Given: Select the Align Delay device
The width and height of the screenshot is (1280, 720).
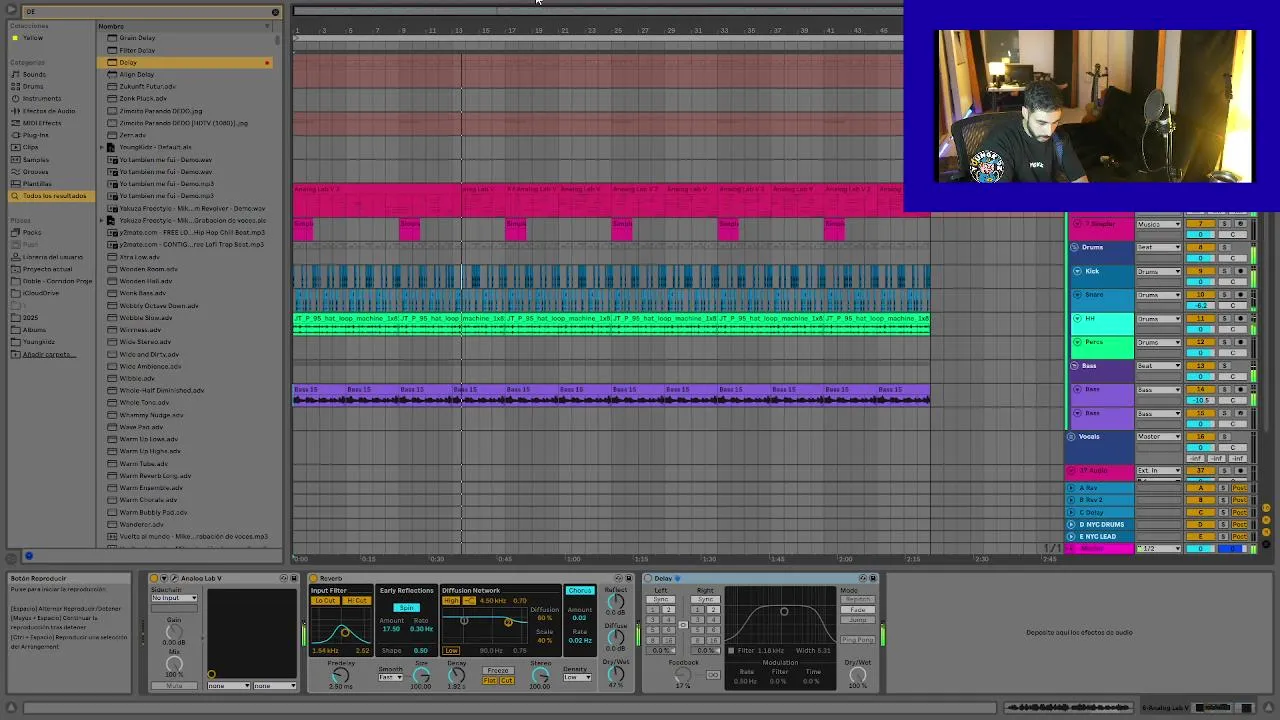Looking at the screenshot, I should coord(136,74).
